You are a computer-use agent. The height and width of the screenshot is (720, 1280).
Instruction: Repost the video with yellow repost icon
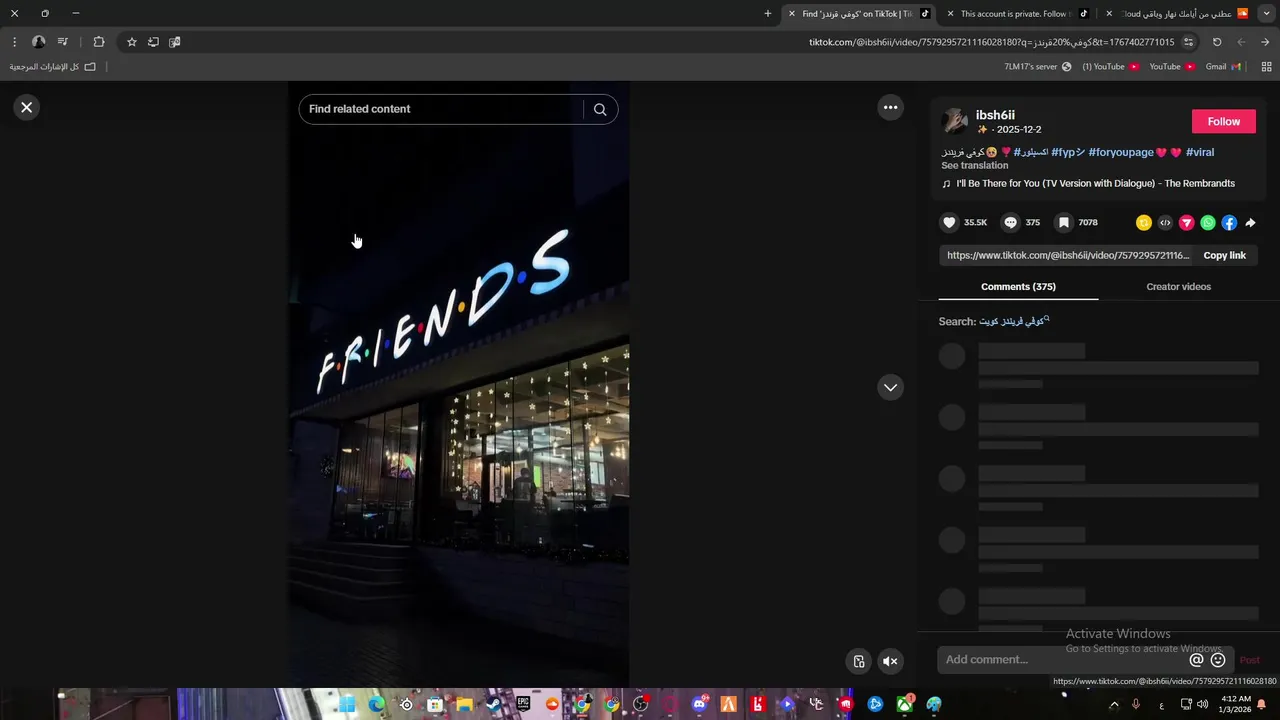[1144, 223]
